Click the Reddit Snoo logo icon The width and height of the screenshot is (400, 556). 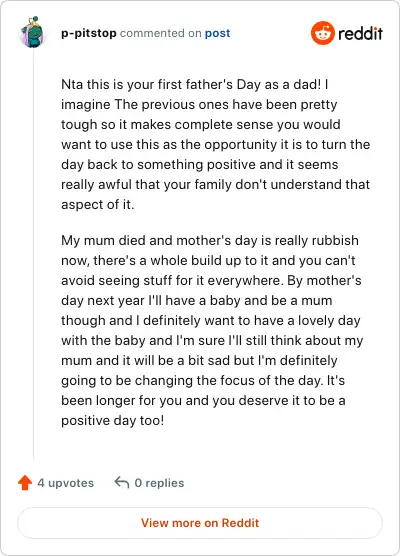[322, 33]
